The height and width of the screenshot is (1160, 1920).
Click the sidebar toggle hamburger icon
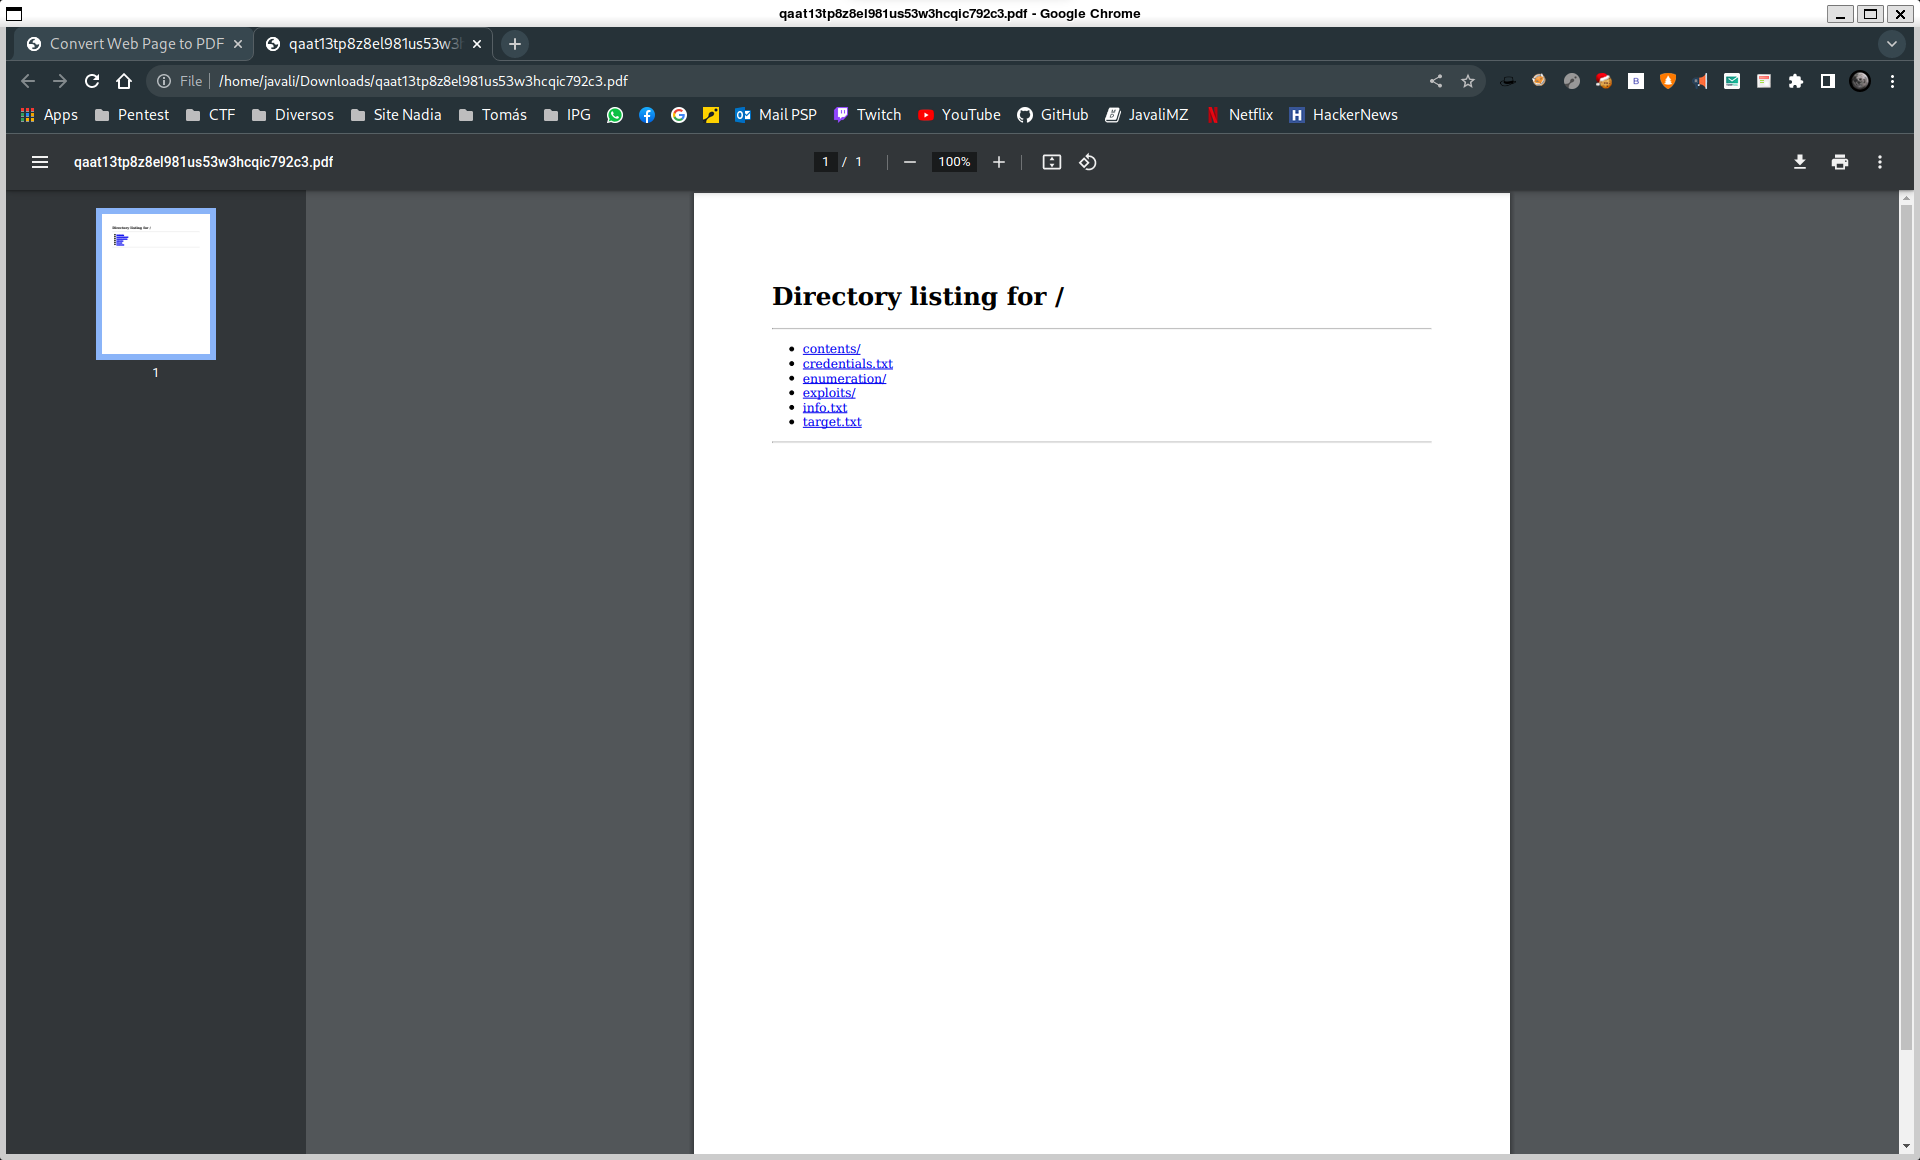coord(40,160)
